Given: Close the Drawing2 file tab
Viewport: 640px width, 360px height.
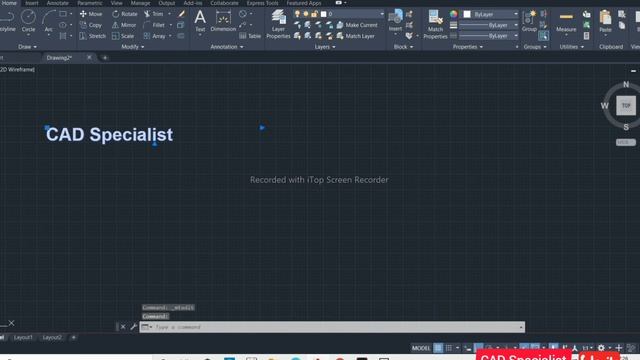Looking at the screenshot, I should (x=89, y=58).
